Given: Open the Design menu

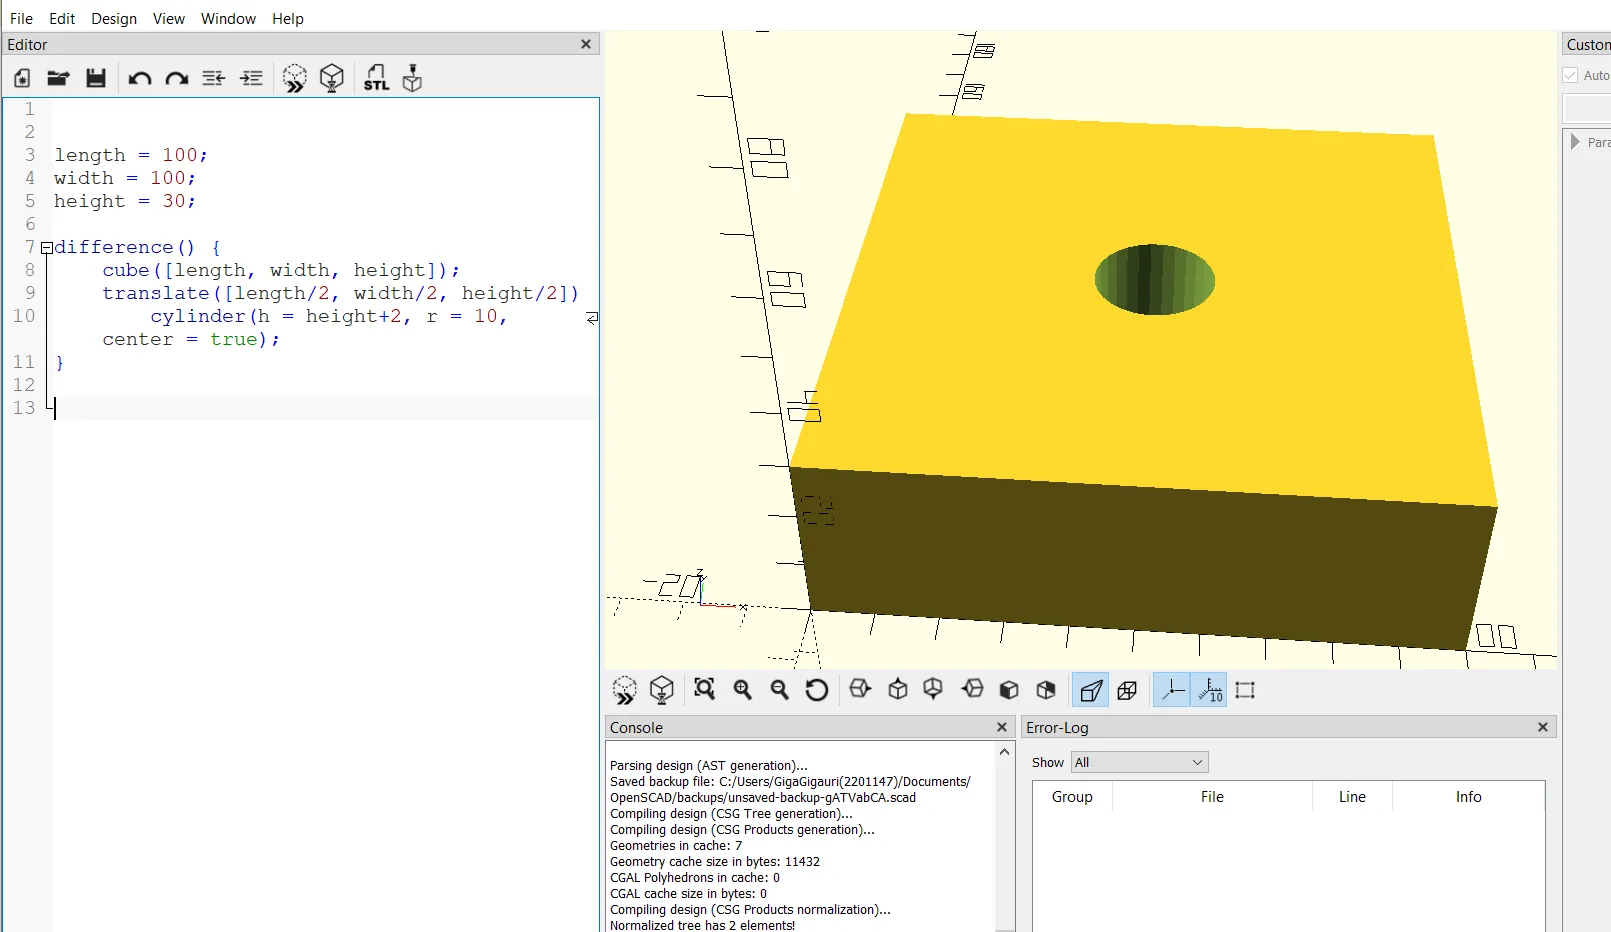Looking at the screenshot, I should click(114, 18).
